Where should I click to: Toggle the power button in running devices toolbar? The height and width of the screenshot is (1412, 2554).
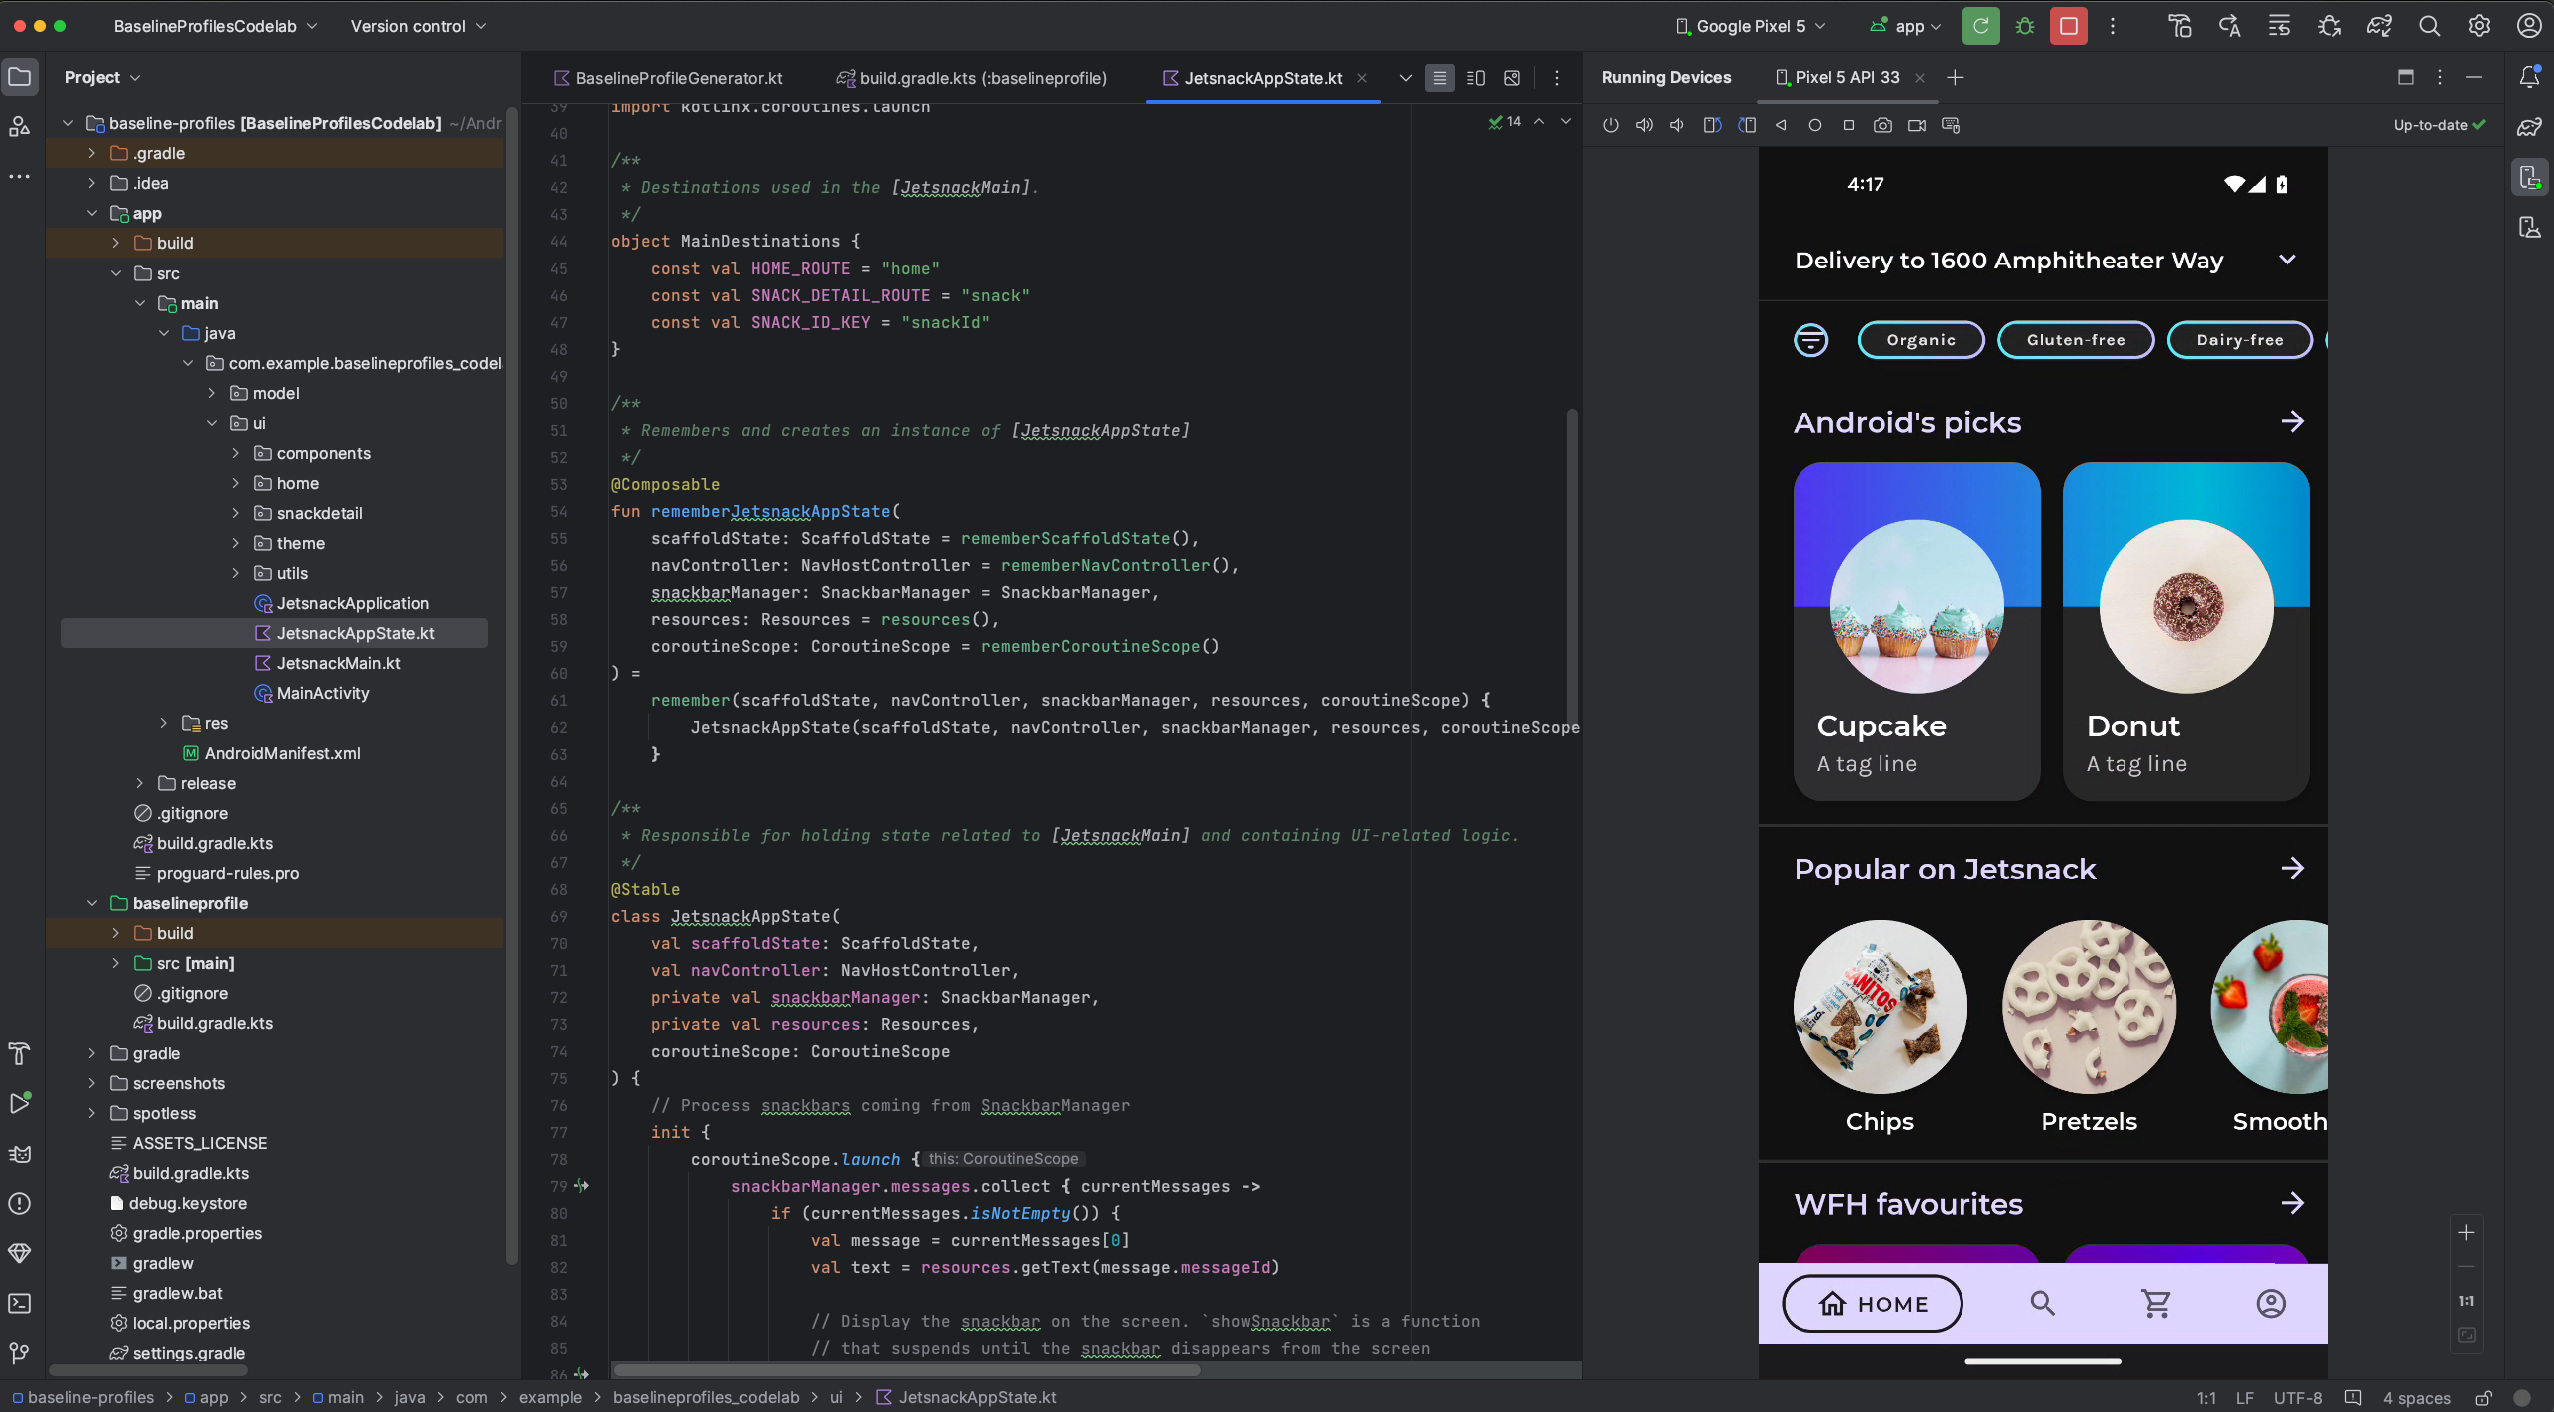[x=1612, y=125]
